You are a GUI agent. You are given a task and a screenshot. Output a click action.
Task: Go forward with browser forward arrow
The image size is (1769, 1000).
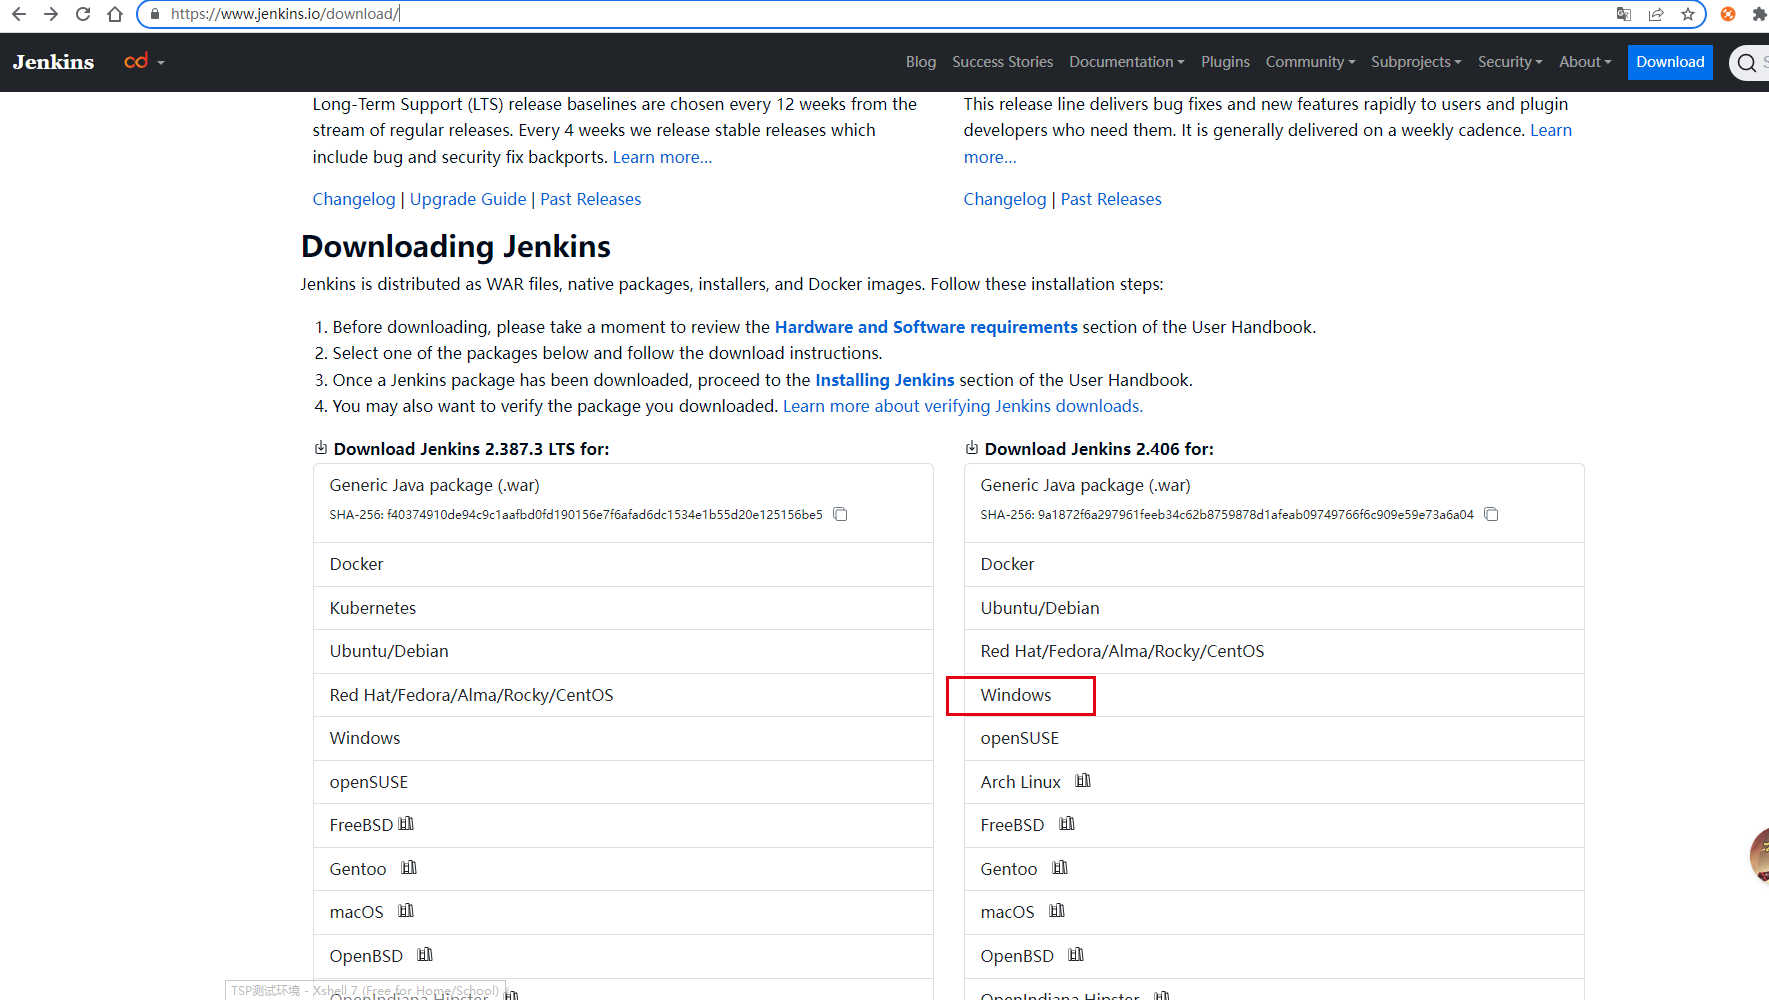click(x=51, y=14)
